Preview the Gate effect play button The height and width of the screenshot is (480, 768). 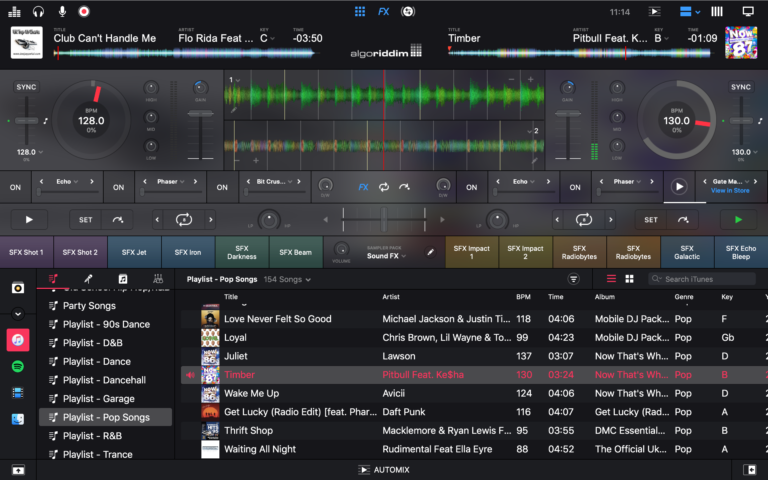(x=679, y=187)
